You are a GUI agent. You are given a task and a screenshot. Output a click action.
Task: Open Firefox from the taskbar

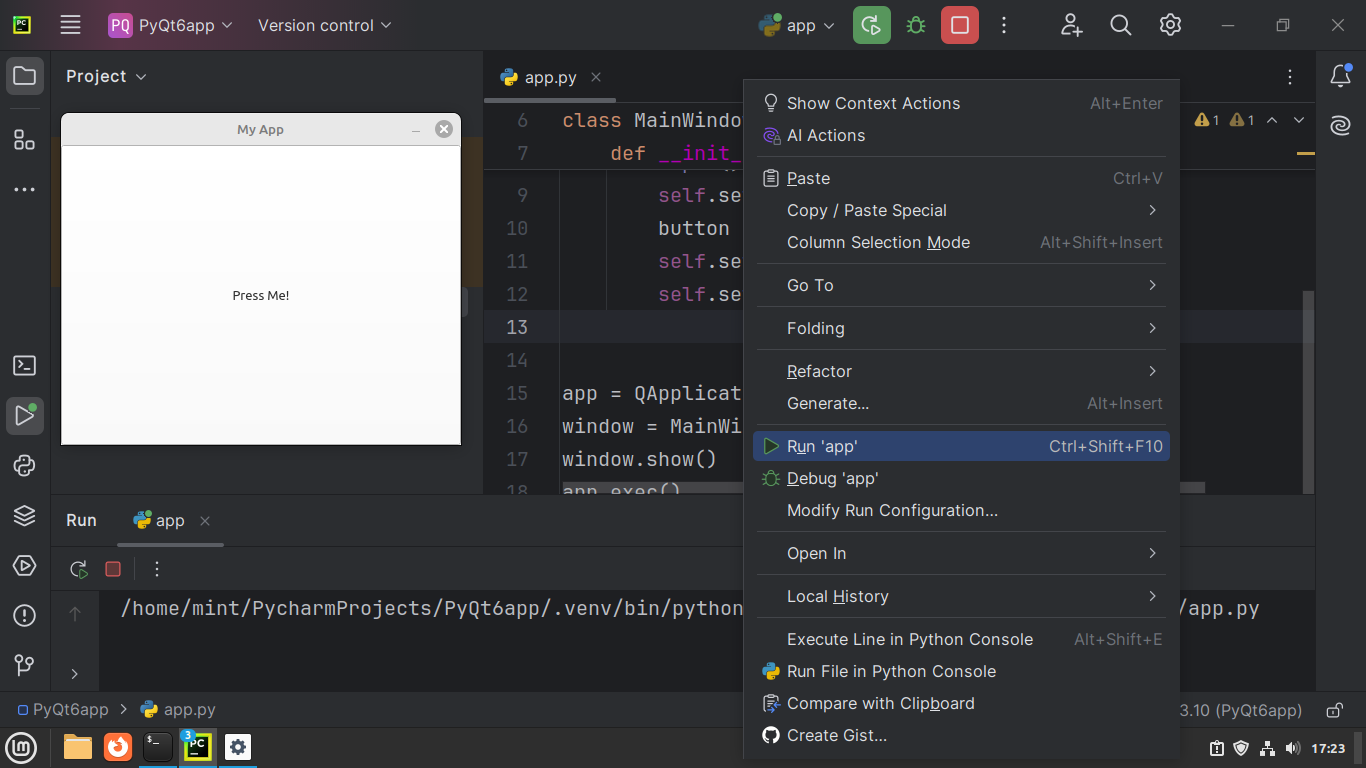click(118, 747)
